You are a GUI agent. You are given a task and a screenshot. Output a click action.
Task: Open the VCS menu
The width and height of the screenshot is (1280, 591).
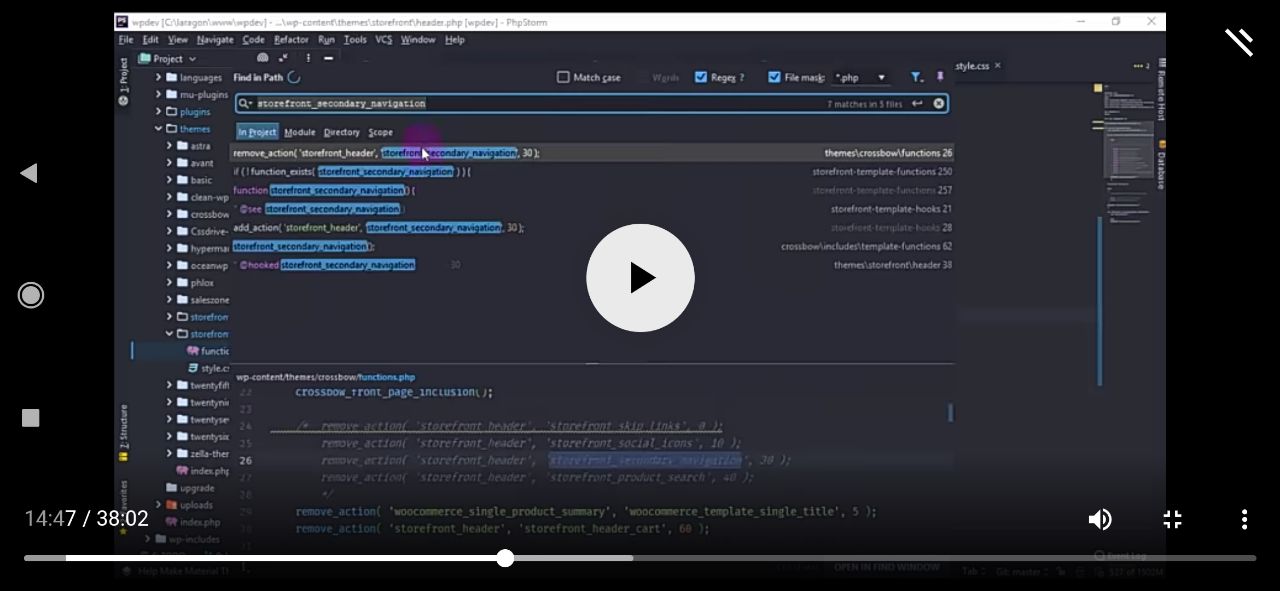pos(384,40)
